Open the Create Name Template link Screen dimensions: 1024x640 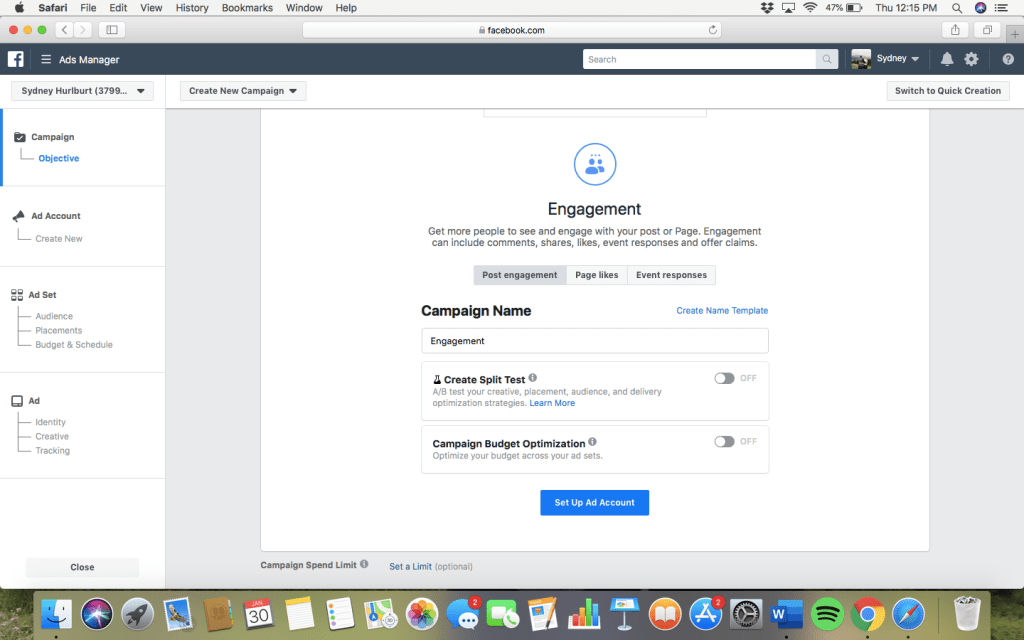coord(722,311)
